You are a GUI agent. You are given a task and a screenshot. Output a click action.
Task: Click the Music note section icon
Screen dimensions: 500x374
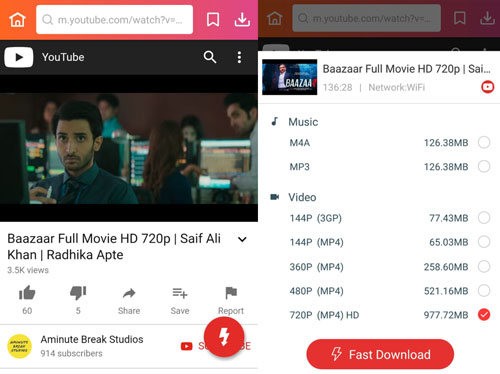(274, 121)
